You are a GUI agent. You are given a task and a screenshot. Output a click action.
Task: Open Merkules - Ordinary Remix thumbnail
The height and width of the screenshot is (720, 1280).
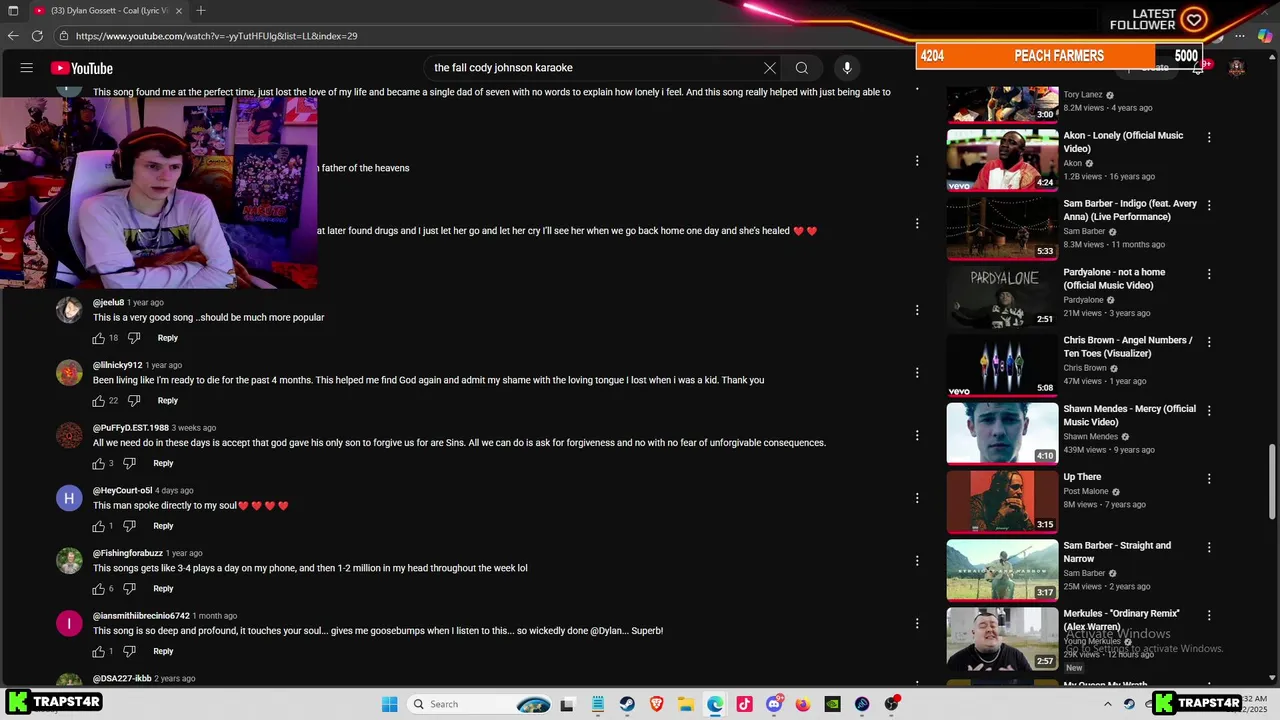point(1002,638)
